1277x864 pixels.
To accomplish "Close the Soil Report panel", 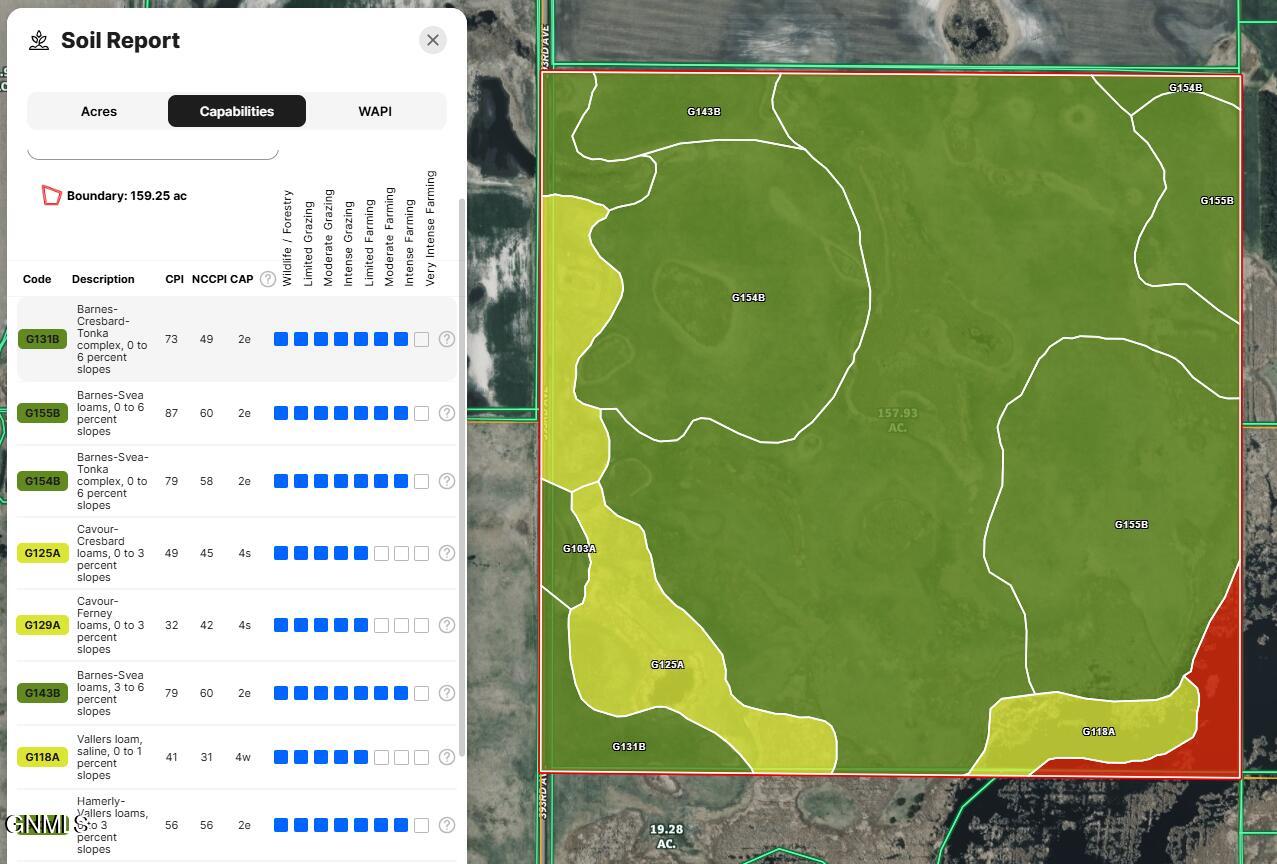I will click(432, 40).
